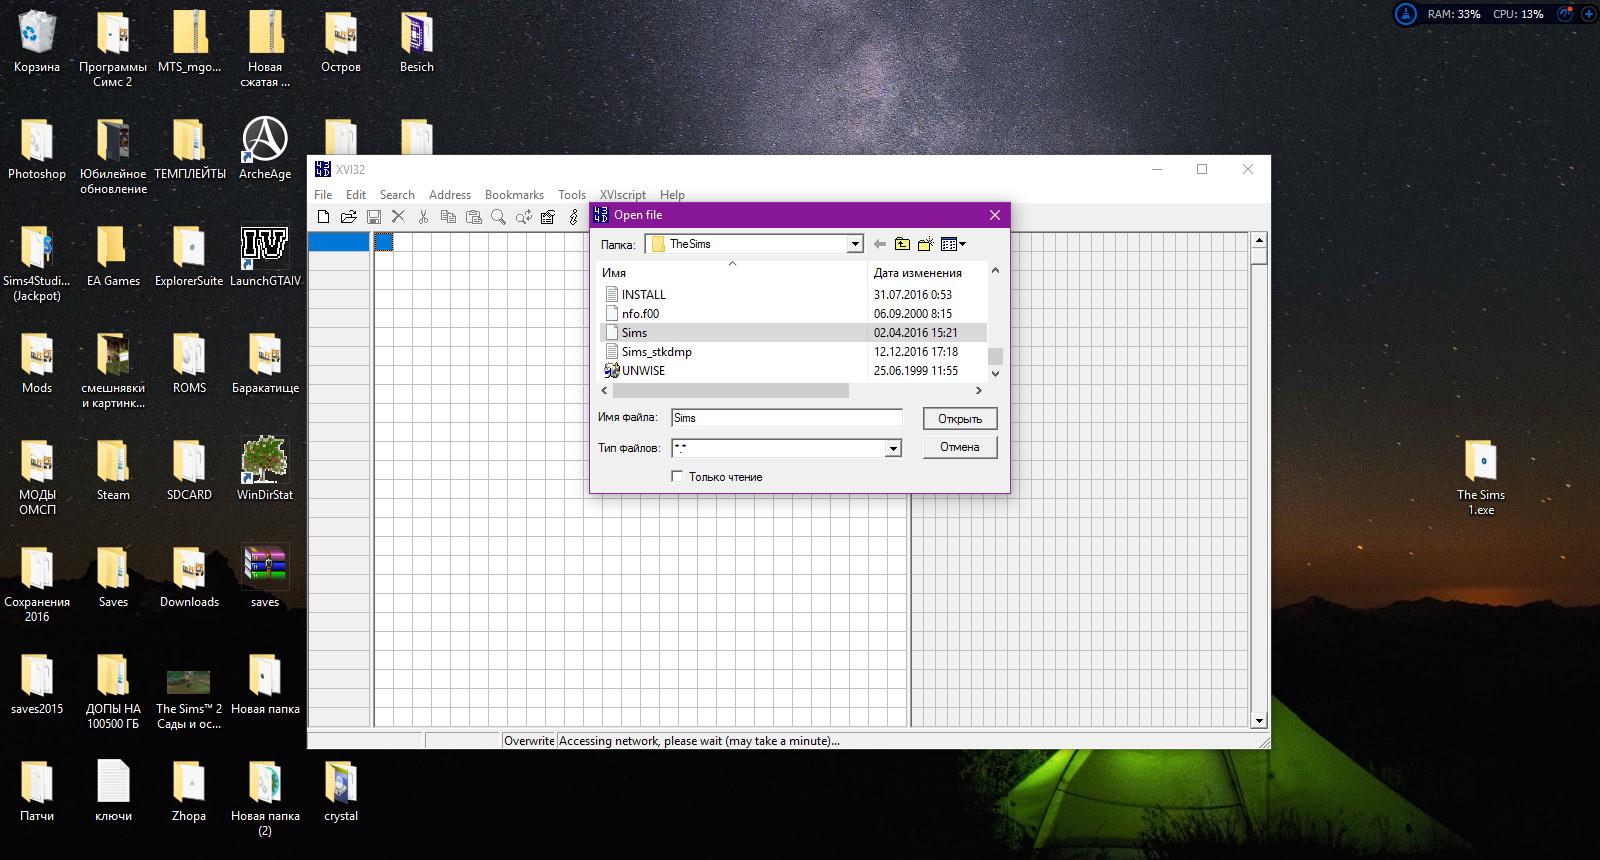Click the file list horizontal scrollbar thumb
The height and width of the screenshot is (860, 1600).
[731, 391]
